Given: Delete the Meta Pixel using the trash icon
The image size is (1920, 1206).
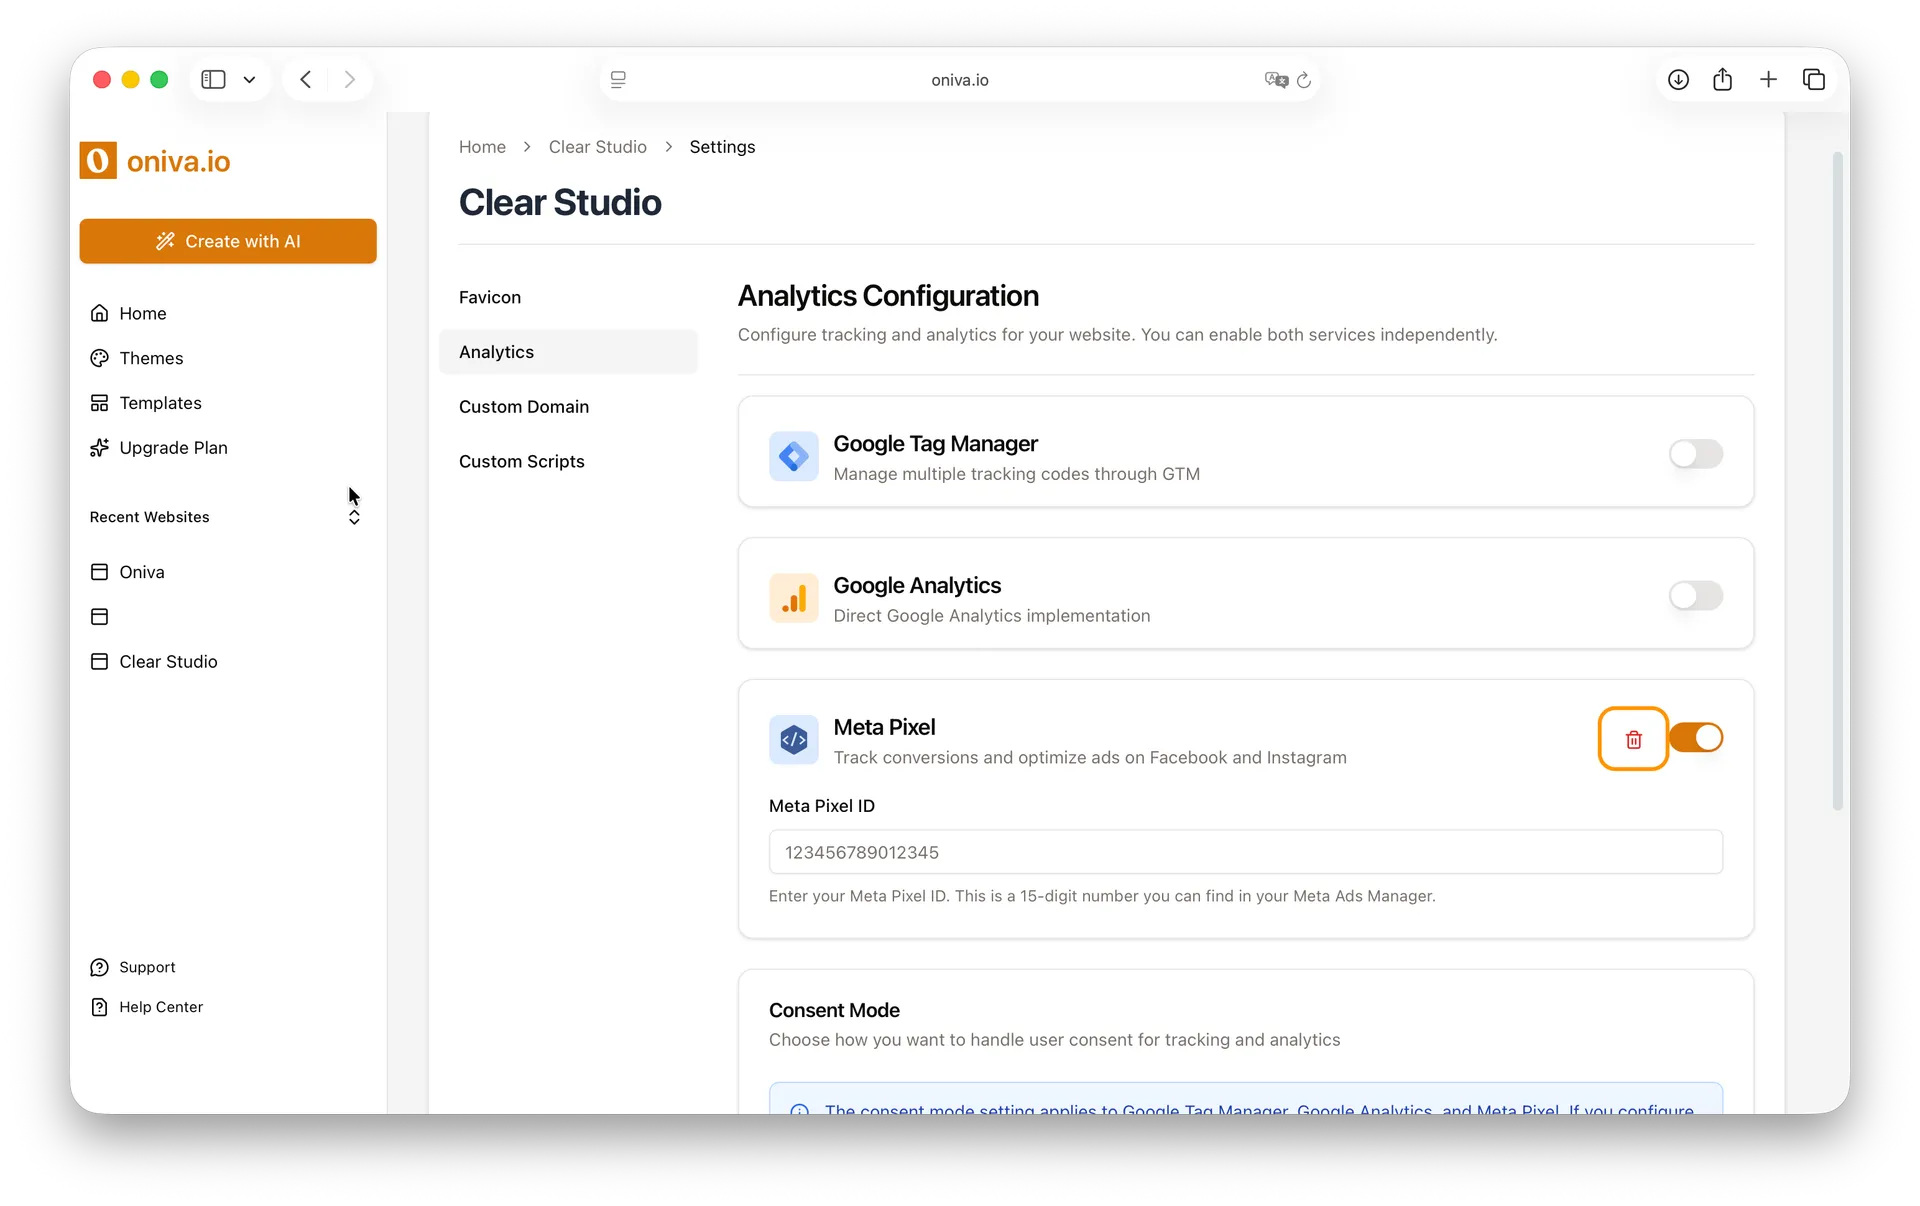Looking at the screenshot, I should [1633, 739].
